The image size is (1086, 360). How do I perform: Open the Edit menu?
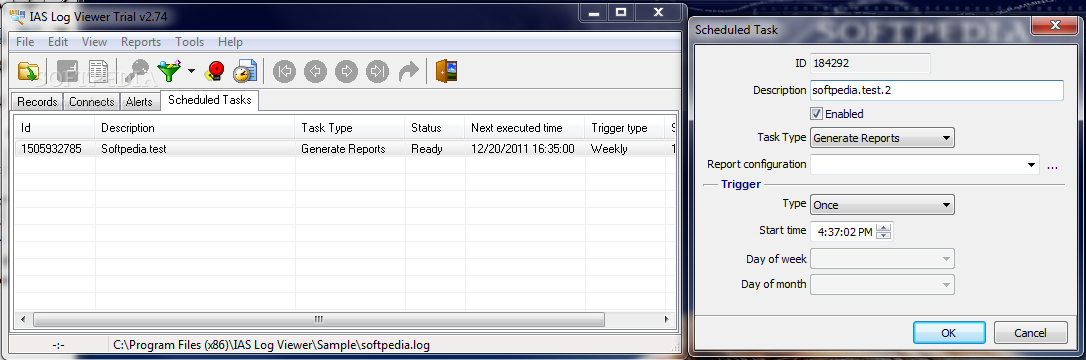click(x=57, y=42)
